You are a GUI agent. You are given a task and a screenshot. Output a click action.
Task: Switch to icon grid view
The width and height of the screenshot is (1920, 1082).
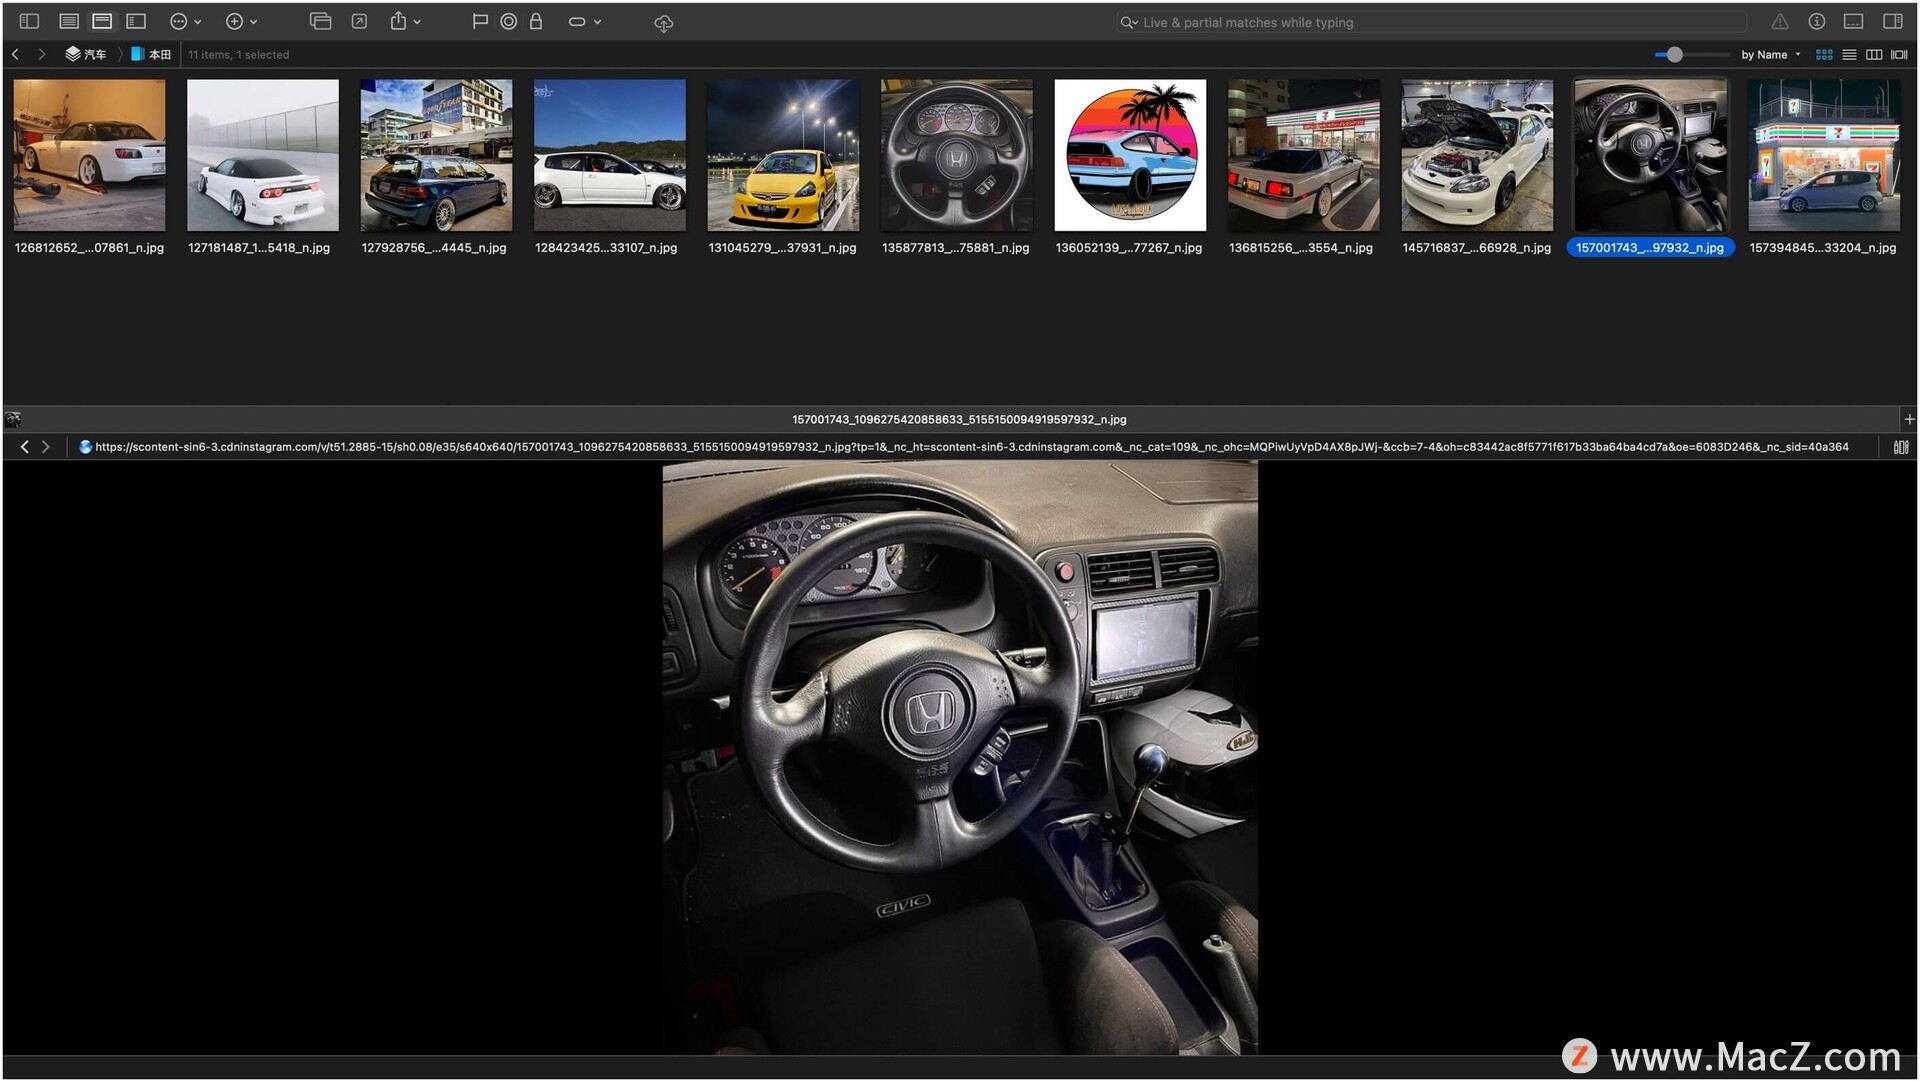click(1824, 54)
